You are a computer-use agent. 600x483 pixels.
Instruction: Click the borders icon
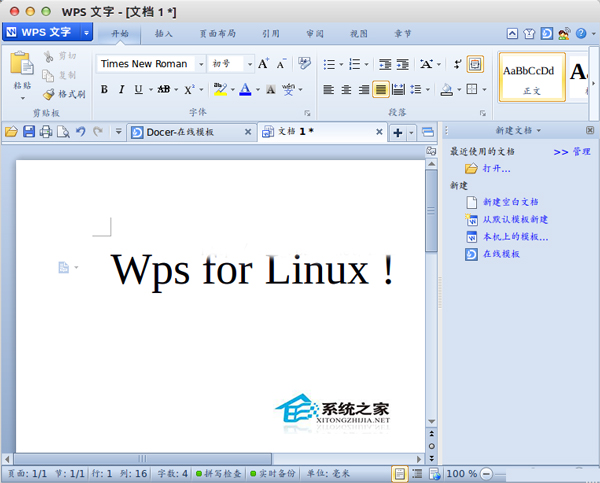[472, 90]
